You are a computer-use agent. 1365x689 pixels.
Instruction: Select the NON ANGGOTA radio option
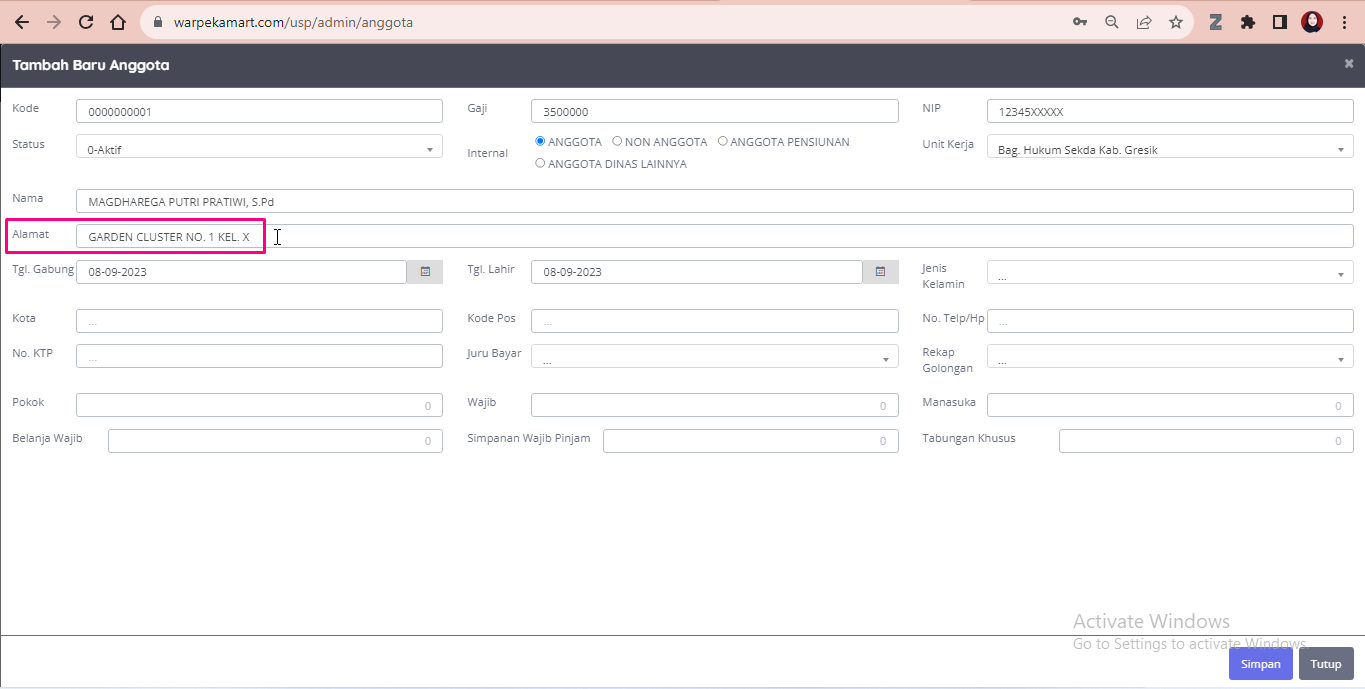617,141
